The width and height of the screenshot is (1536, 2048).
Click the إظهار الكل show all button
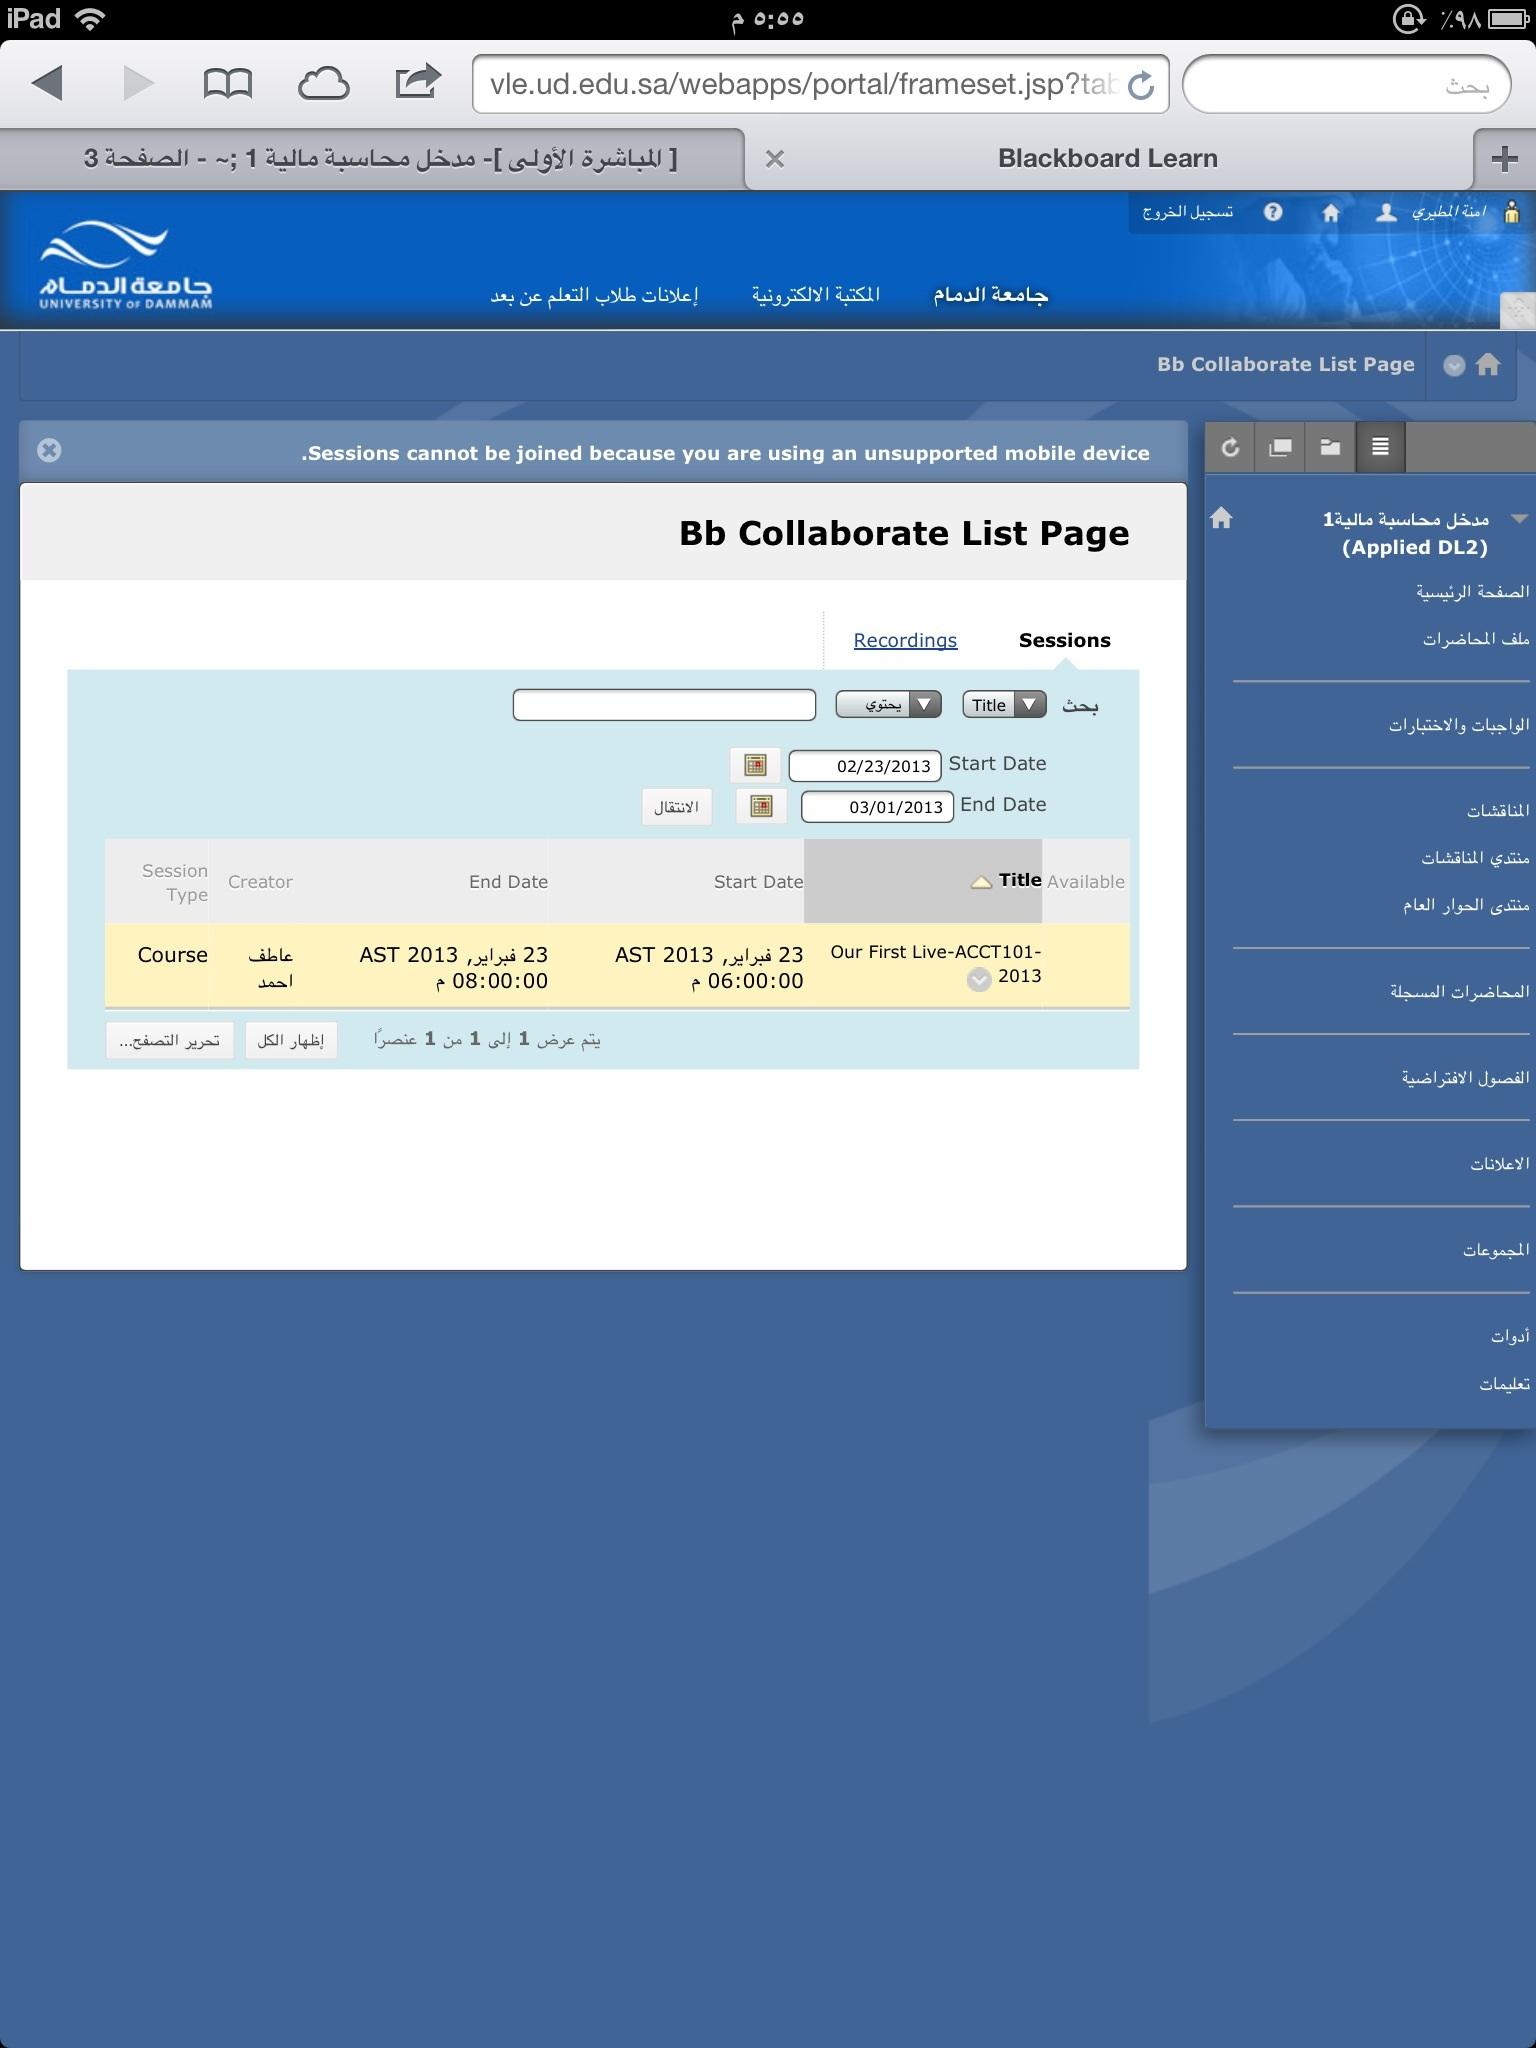(x=291, y=1040)
